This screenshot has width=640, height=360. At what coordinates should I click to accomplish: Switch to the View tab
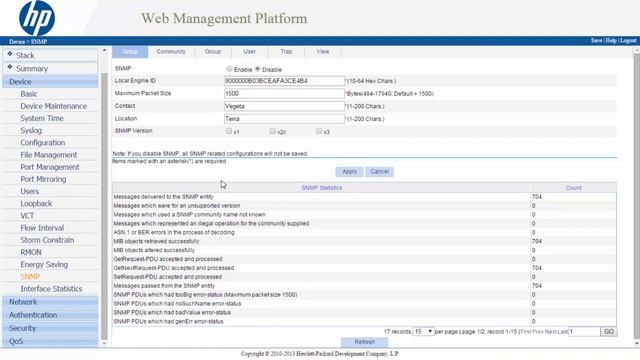click(322, 52)
